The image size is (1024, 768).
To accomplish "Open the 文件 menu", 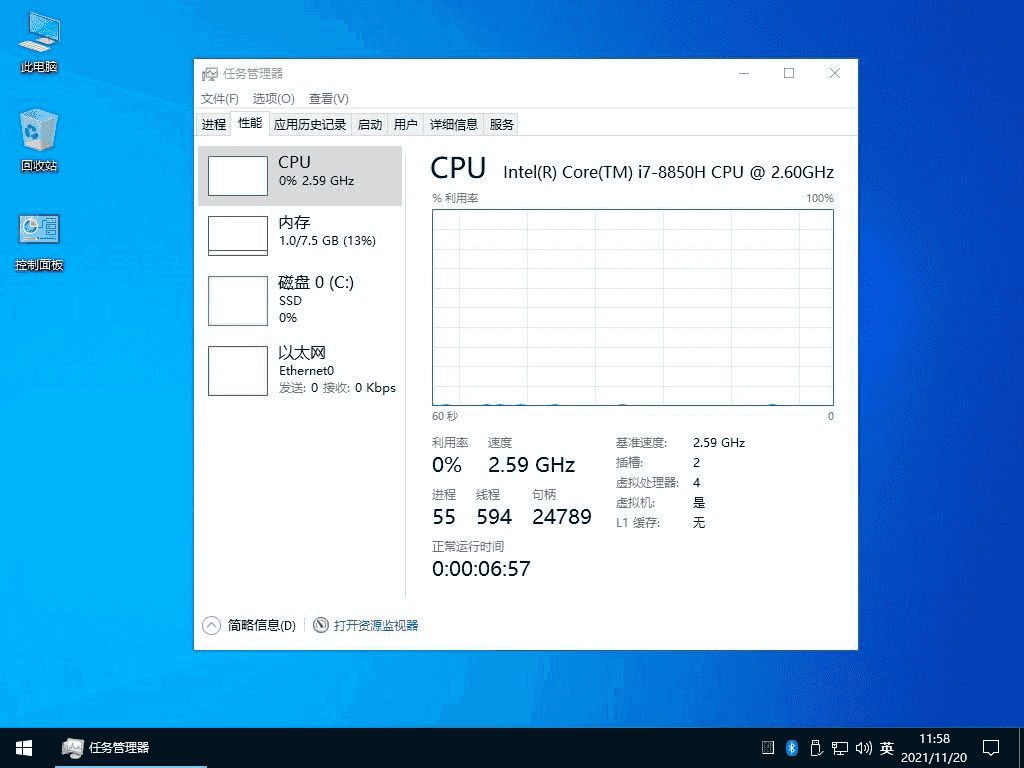I will tap(217, 98).
